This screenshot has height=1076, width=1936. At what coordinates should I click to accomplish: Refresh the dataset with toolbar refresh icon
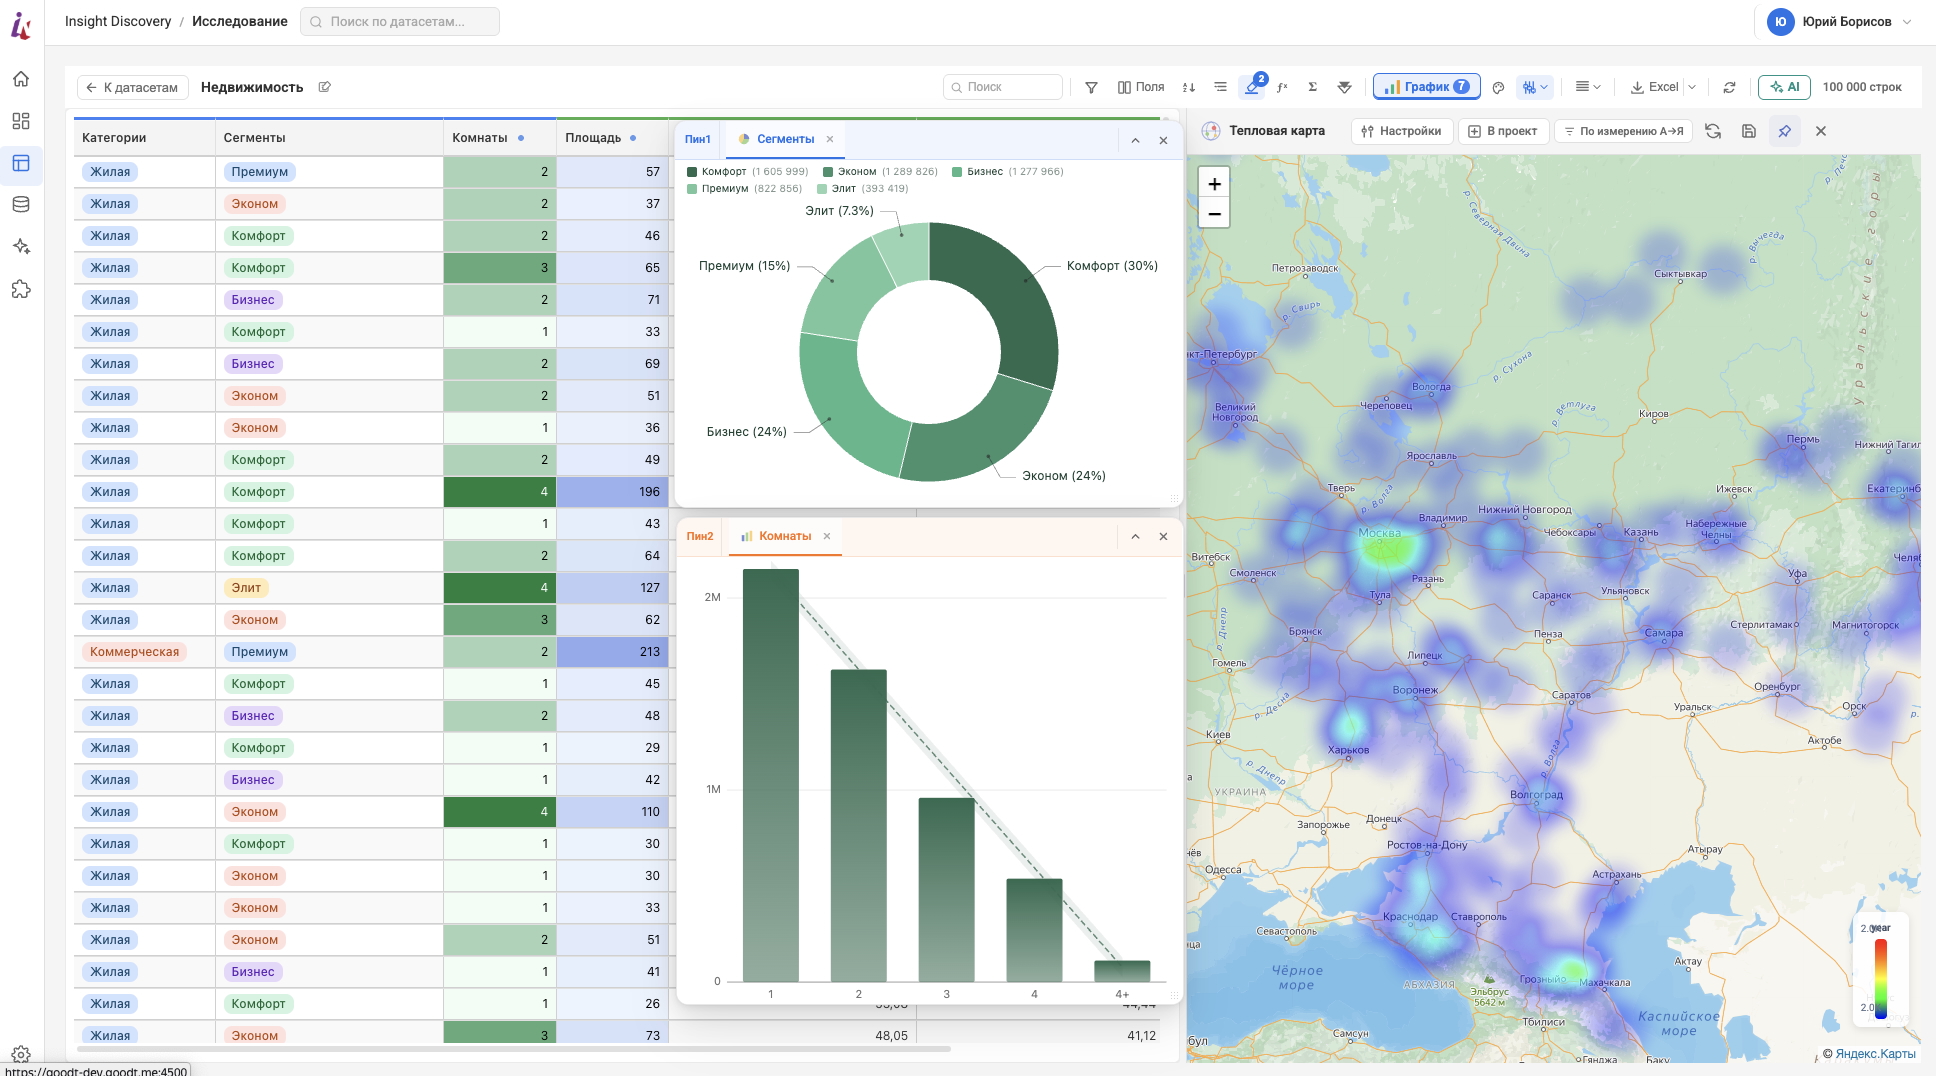pos(1729,87)
